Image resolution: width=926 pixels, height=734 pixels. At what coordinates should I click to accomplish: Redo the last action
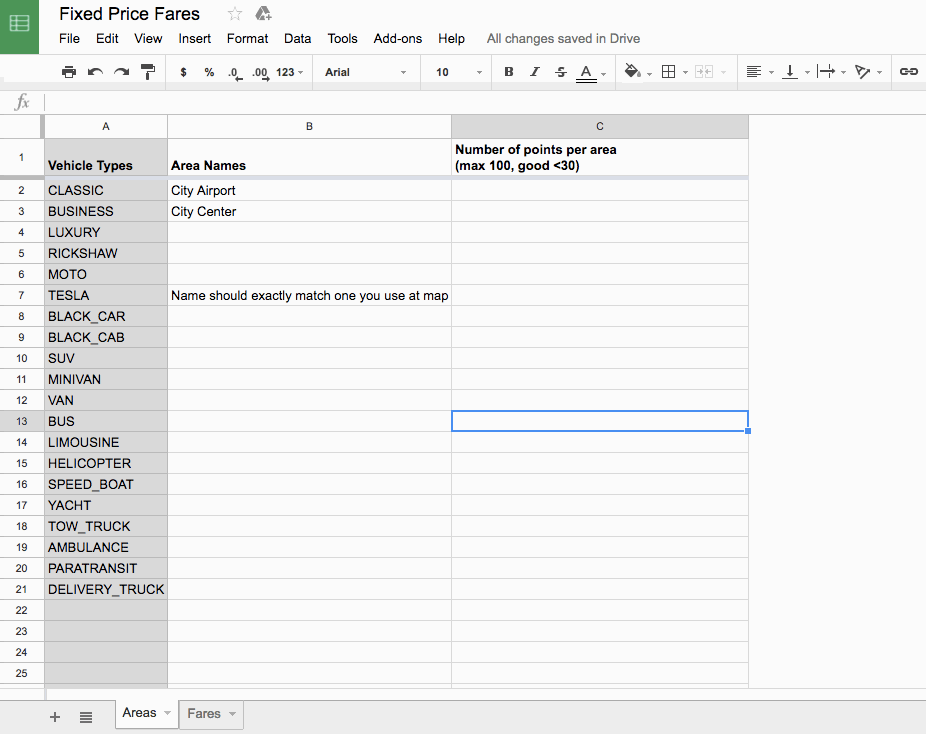[x=122, y=72]
